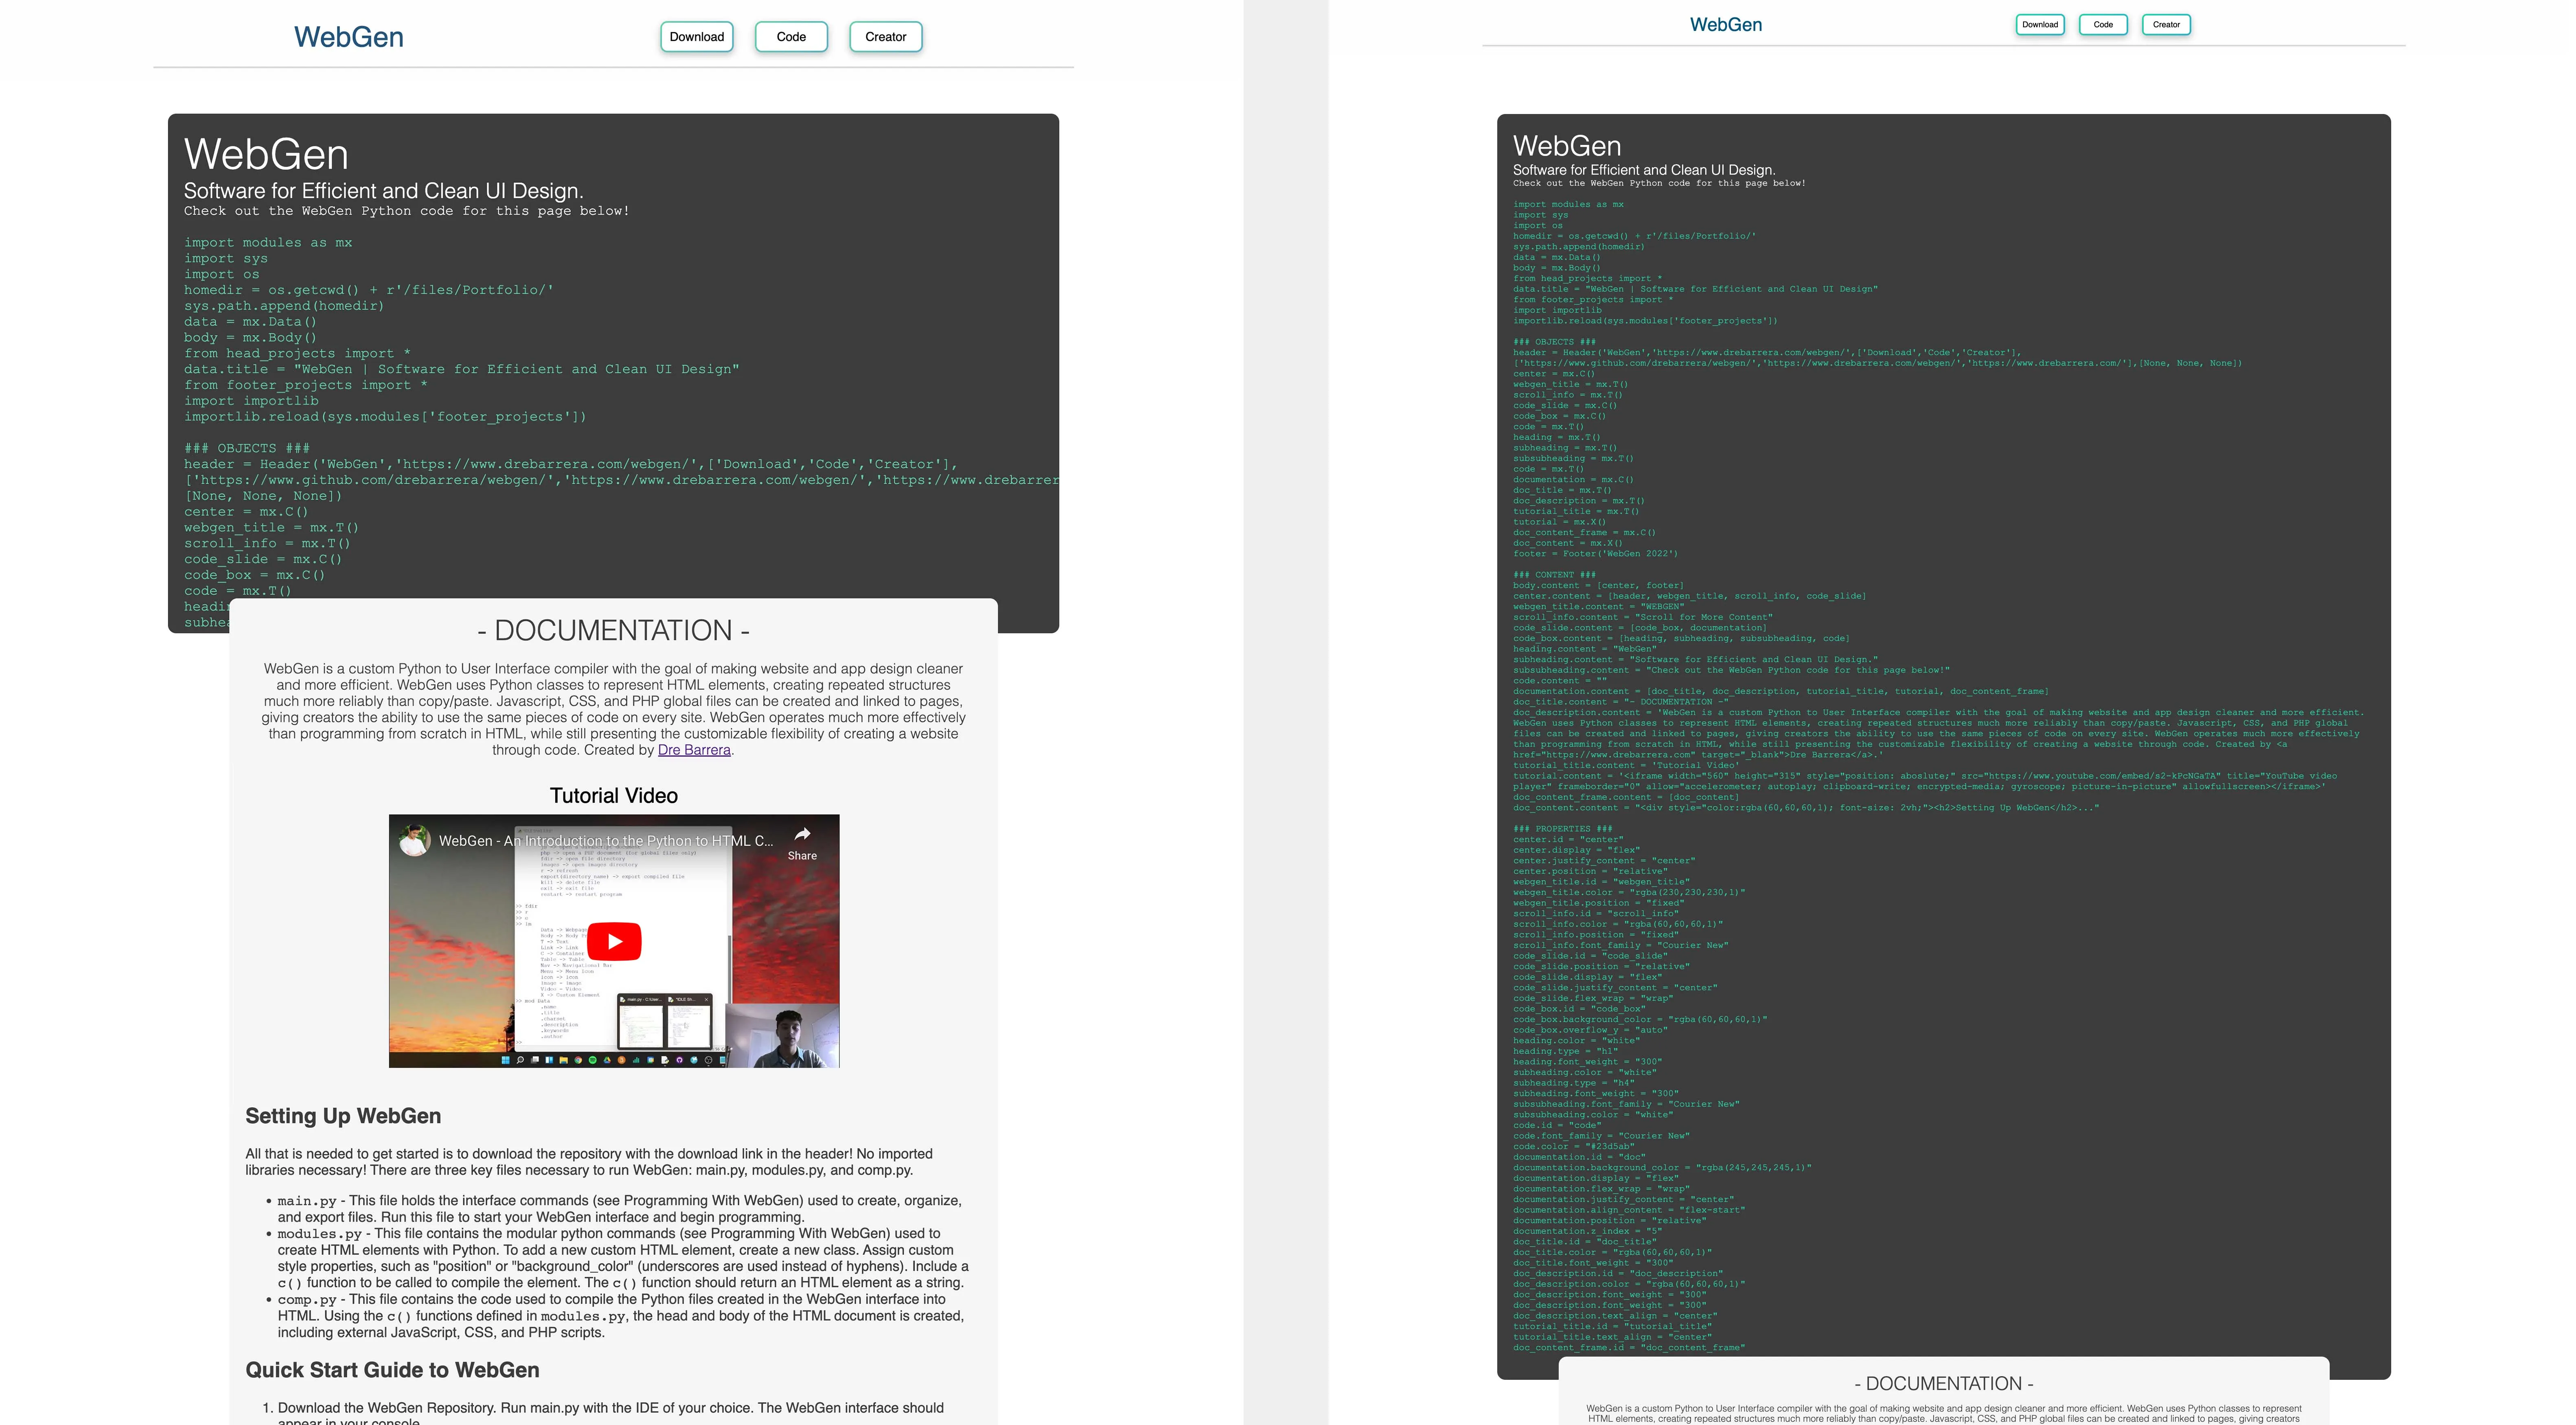Image resolution: width=2576 pixels, height=1425 pixels.
Task: Click the 'Tutorial Video' heading
Action: (613, 796)
